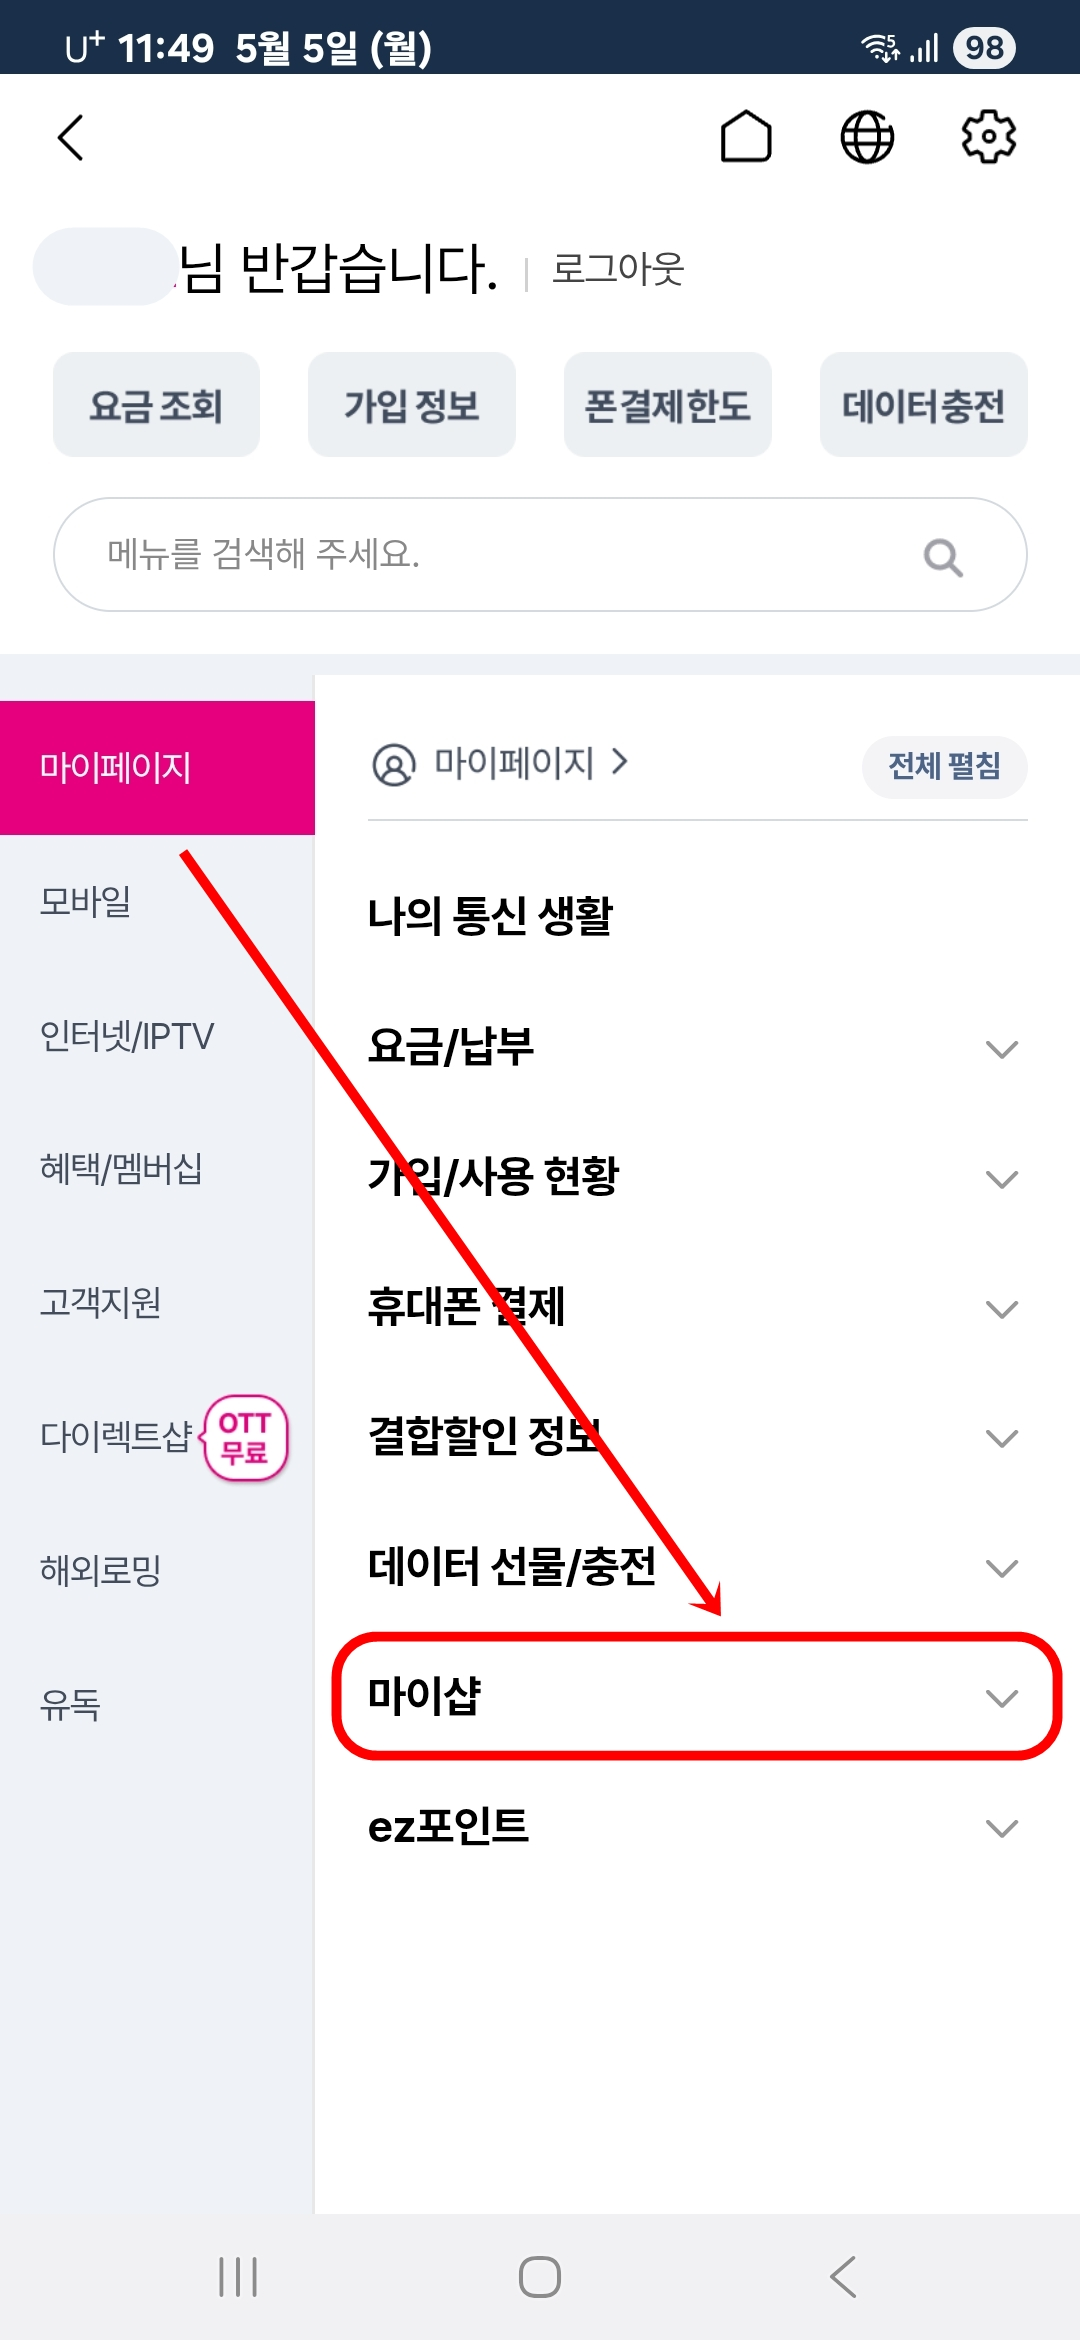Image resolution: width=1080 pixels, height=2340 pixels.
Task: Tap the profile icon next to 마이페이지
Action: pos(394,765)
